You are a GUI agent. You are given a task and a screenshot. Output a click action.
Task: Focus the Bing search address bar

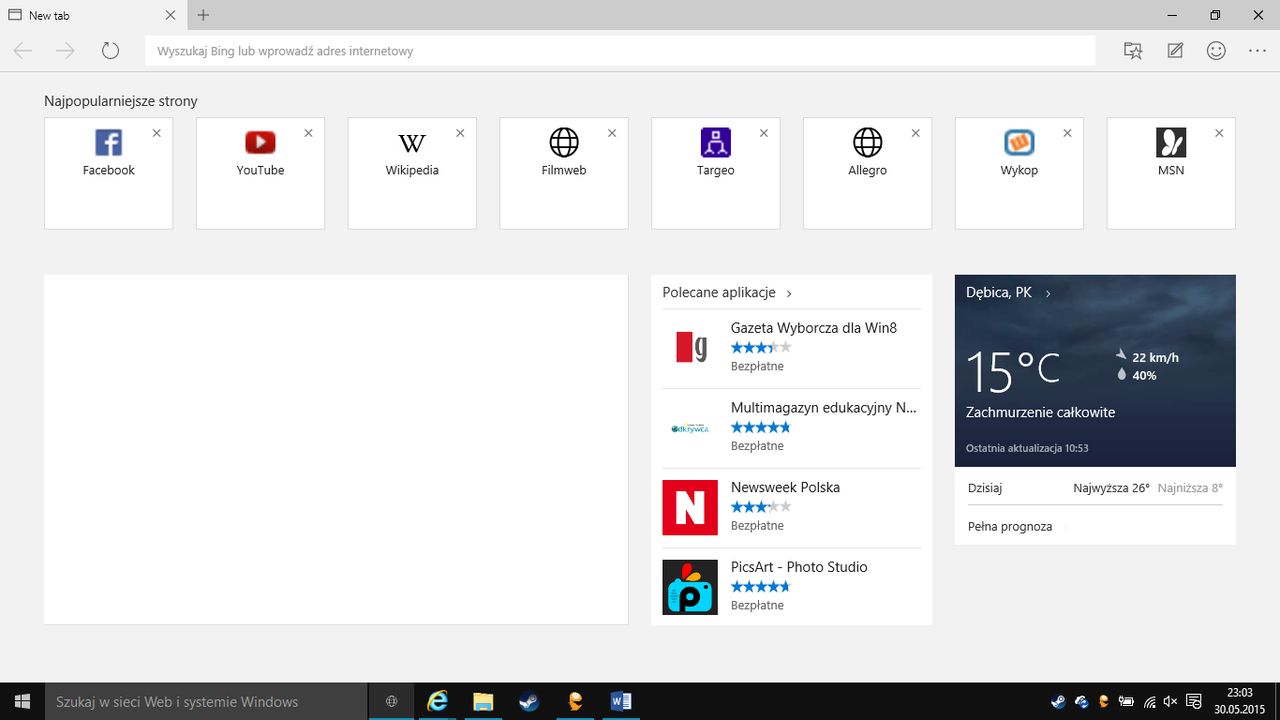click(620, 51)
